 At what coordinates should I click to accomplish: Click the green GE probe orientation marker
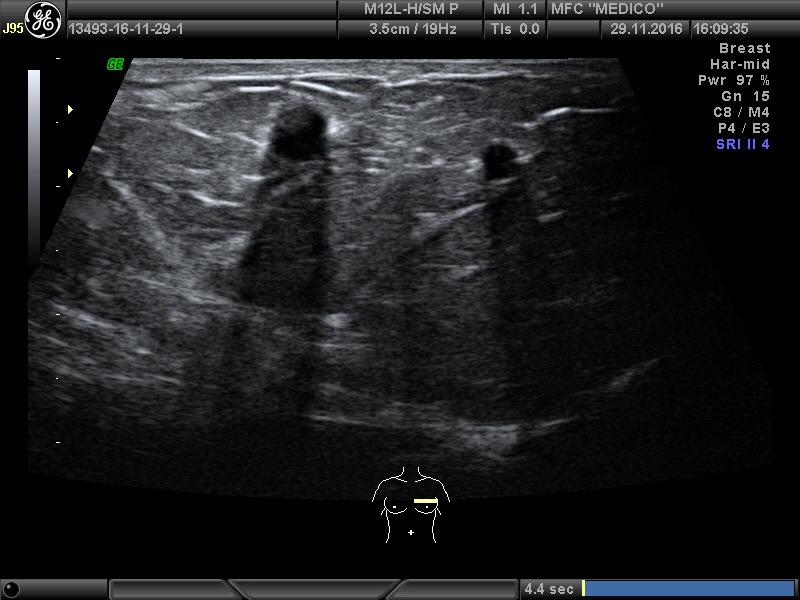pyautogui.click(x=115, y=64)
